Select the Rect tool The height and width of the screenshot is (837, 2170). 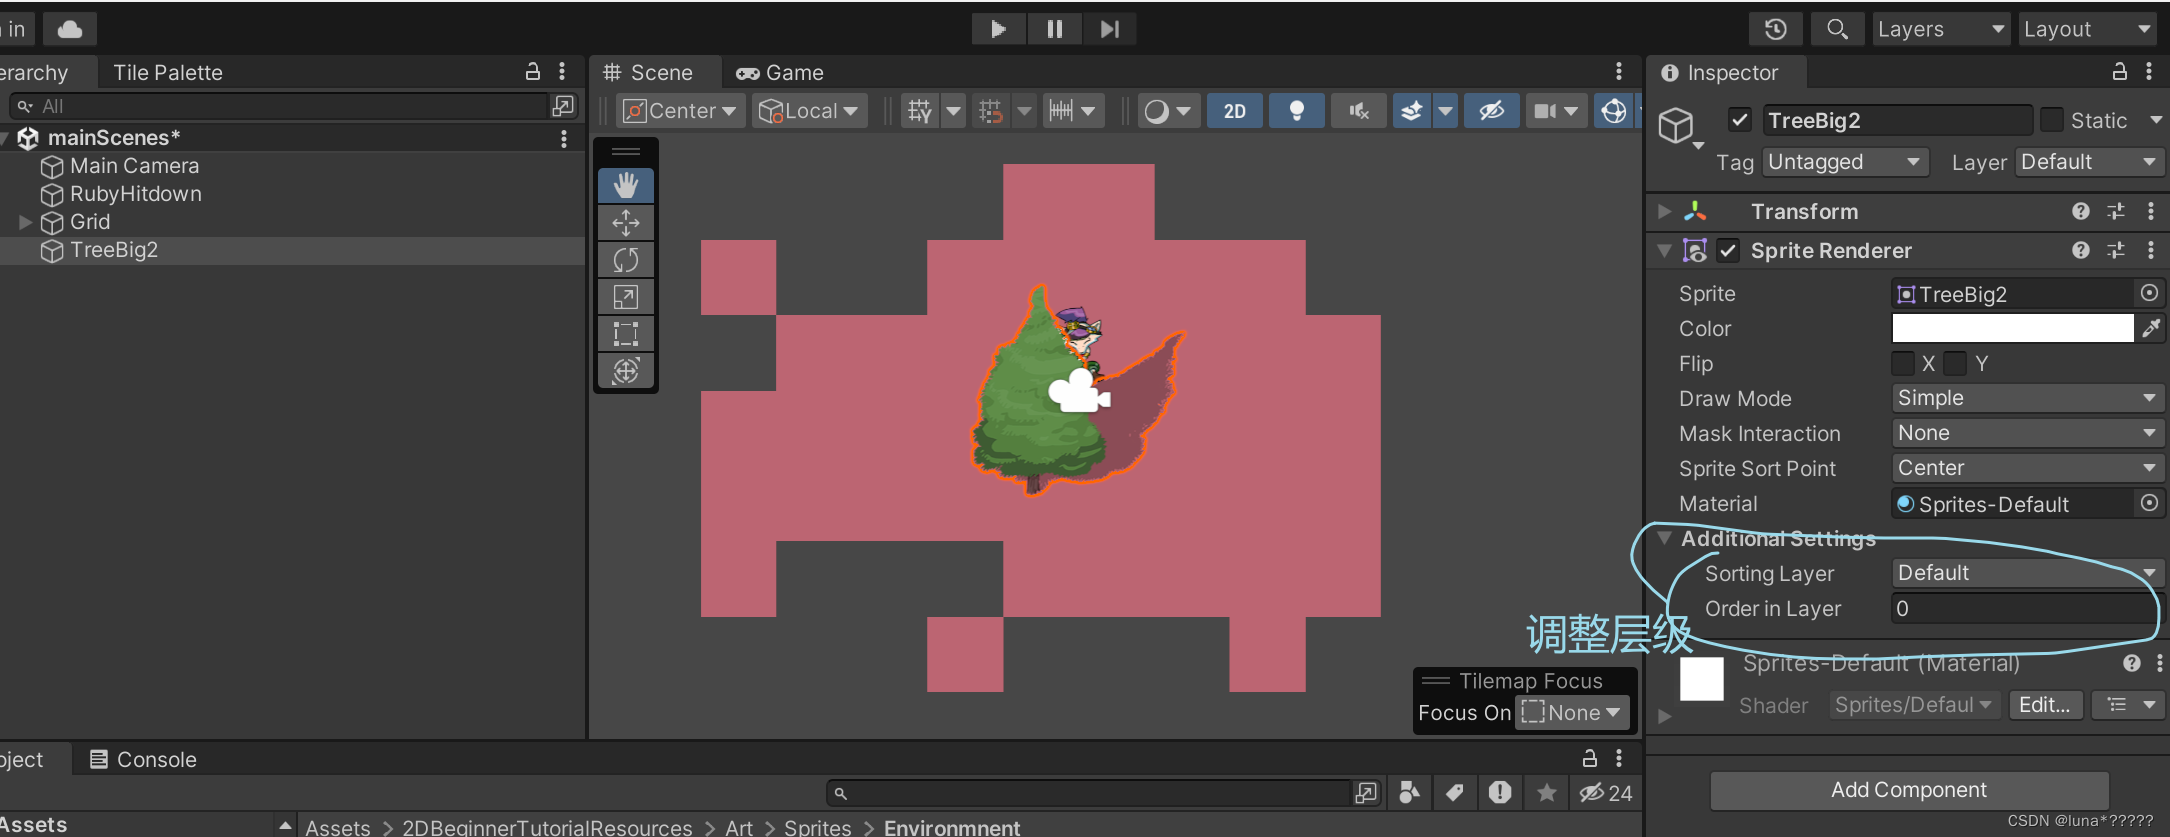[x=626, y=334]
